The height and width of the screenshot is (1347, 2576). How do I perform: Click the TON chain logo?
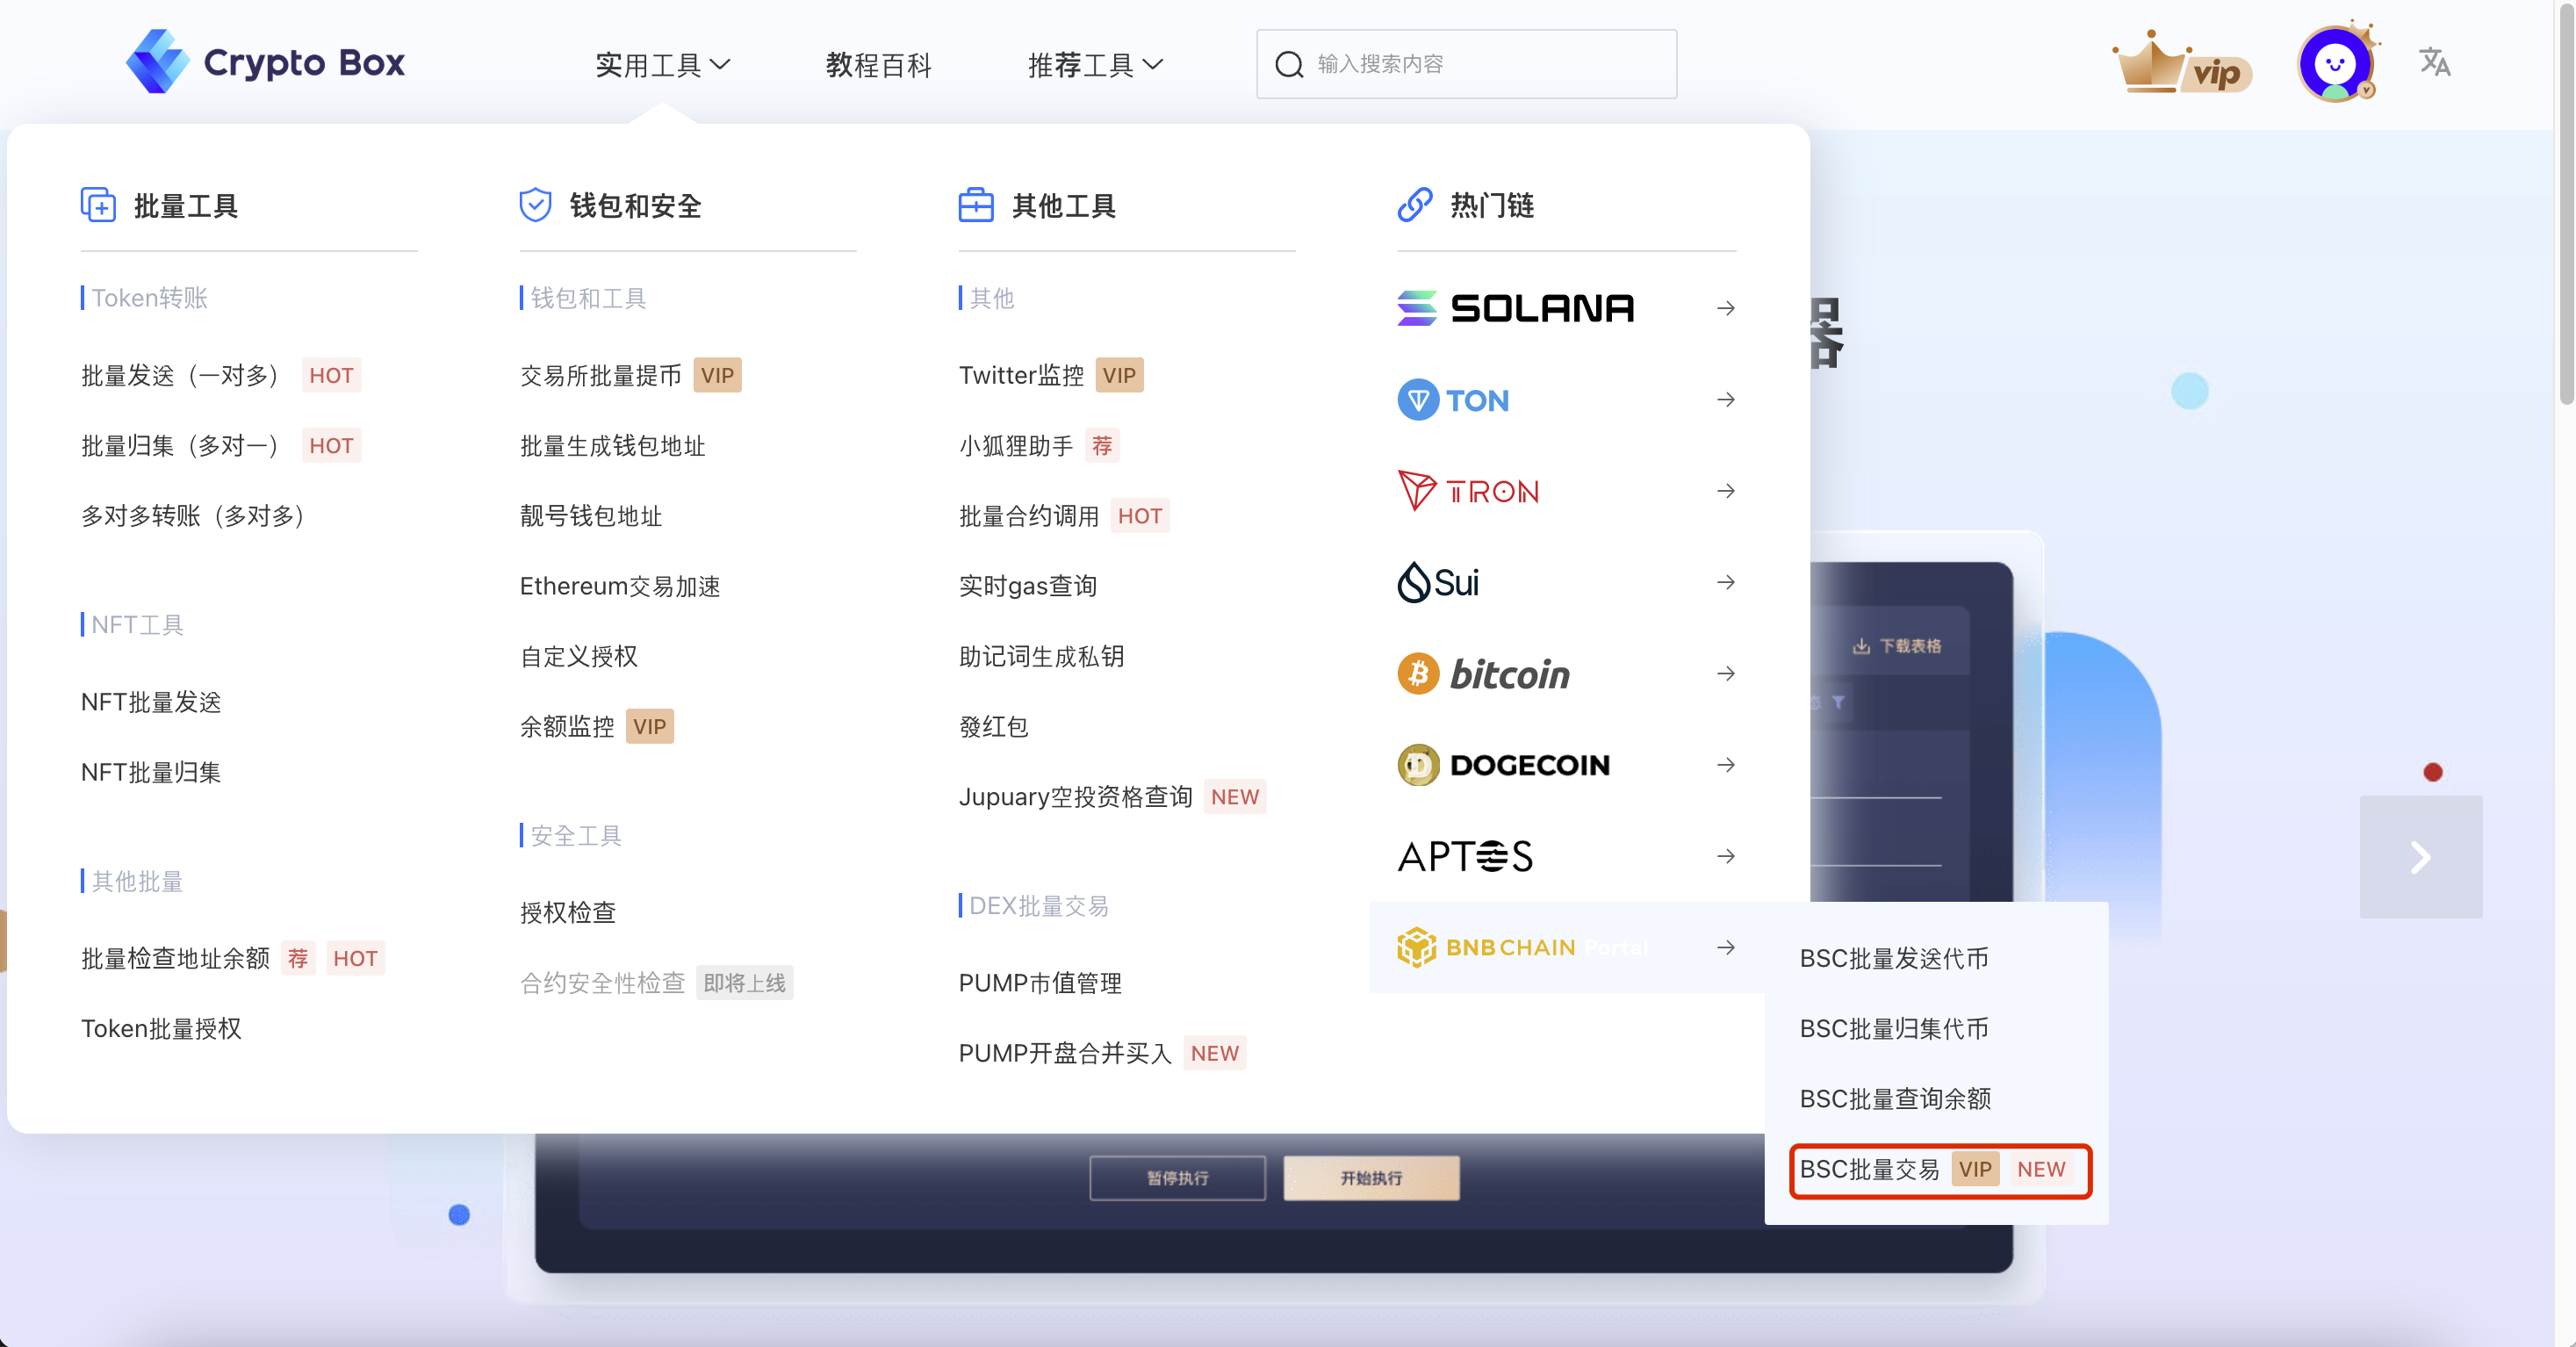point(1452,400)
